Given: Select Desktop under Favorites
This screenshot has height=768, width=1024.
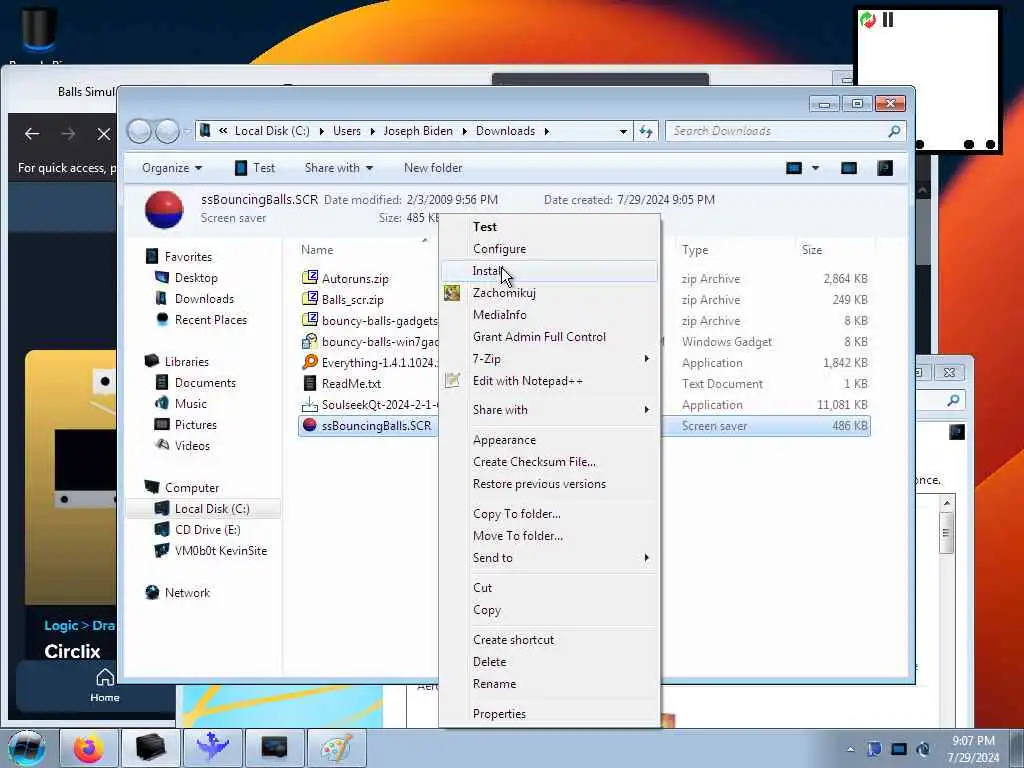Looking at the screenshot, I should coord(196,278).
